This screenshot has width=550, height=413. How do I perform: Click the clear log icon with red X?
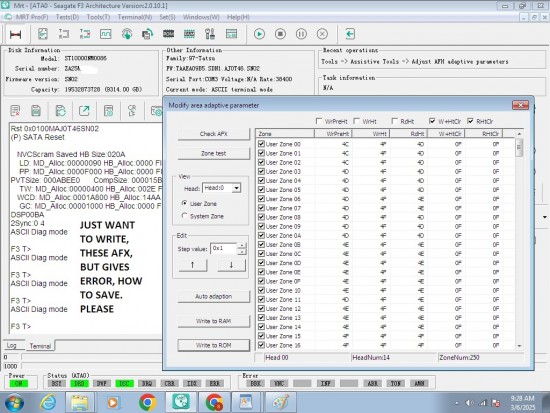[15, 111]
